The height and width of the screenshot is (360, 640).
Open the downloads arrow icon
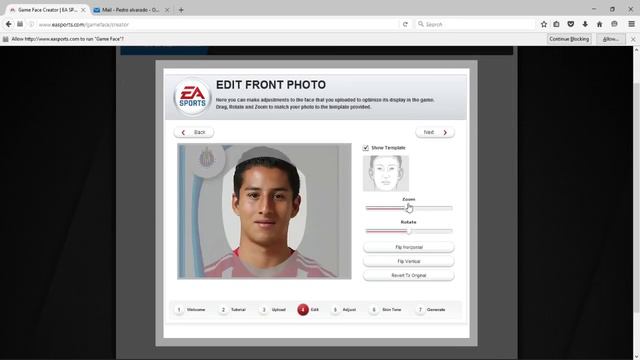click(585, 24)
